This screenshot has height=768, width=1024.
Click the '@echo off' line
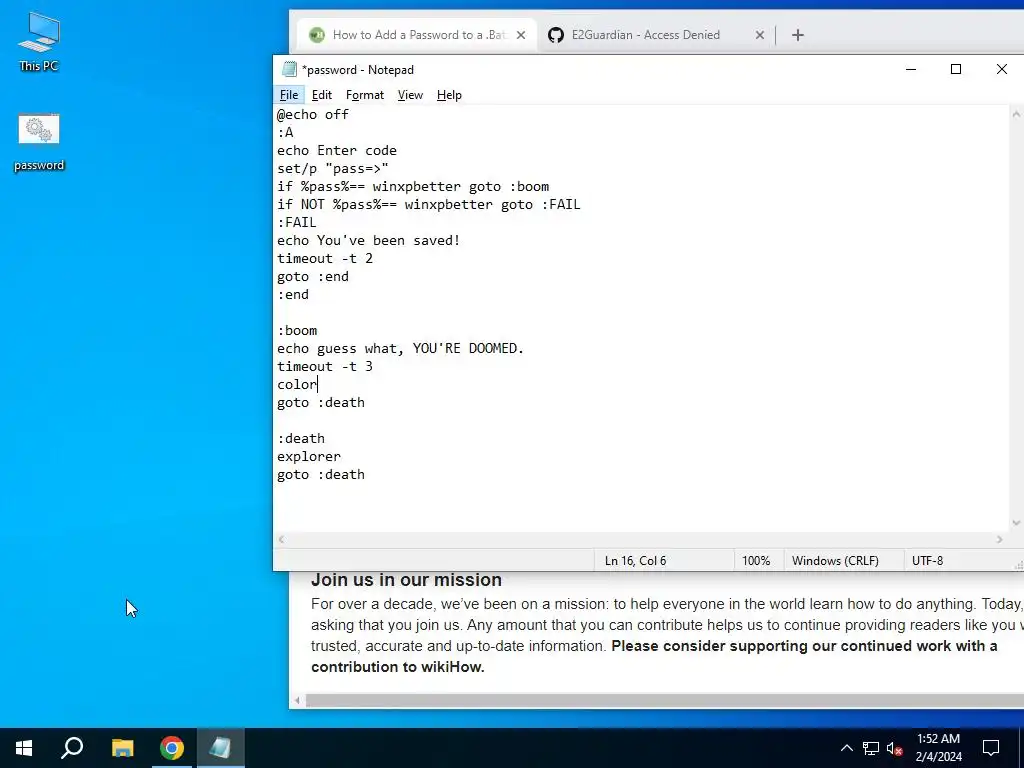pos(313,114)
